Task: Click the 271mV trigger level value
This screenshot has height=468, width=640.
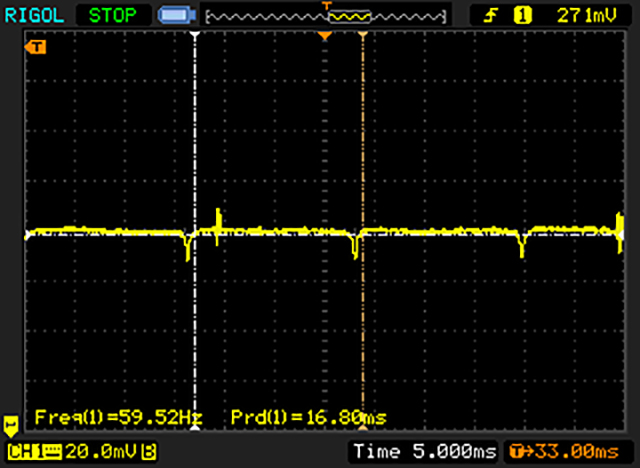Action: pyautogui.click(x=587, y=16)
